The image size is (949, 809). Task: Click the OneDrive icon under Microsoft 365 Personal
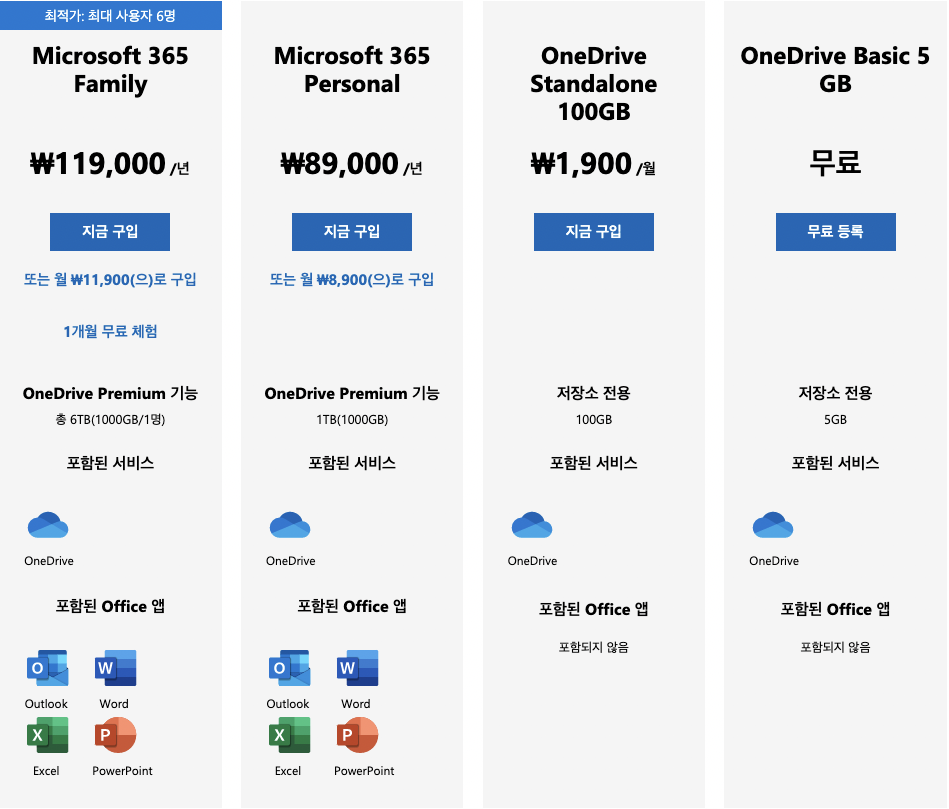tap(290, 525)
